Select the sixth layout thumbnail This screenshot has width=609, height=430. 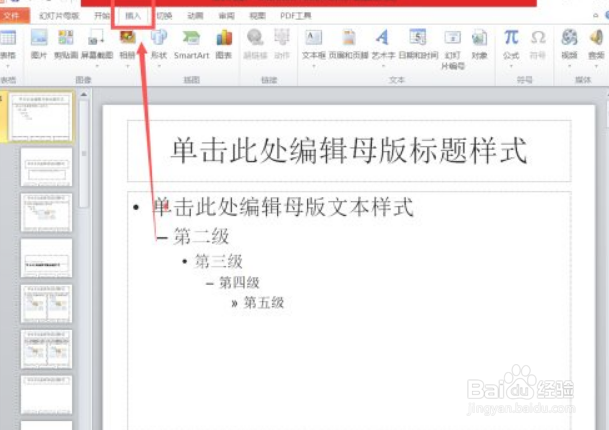click(x=46, y=349)
